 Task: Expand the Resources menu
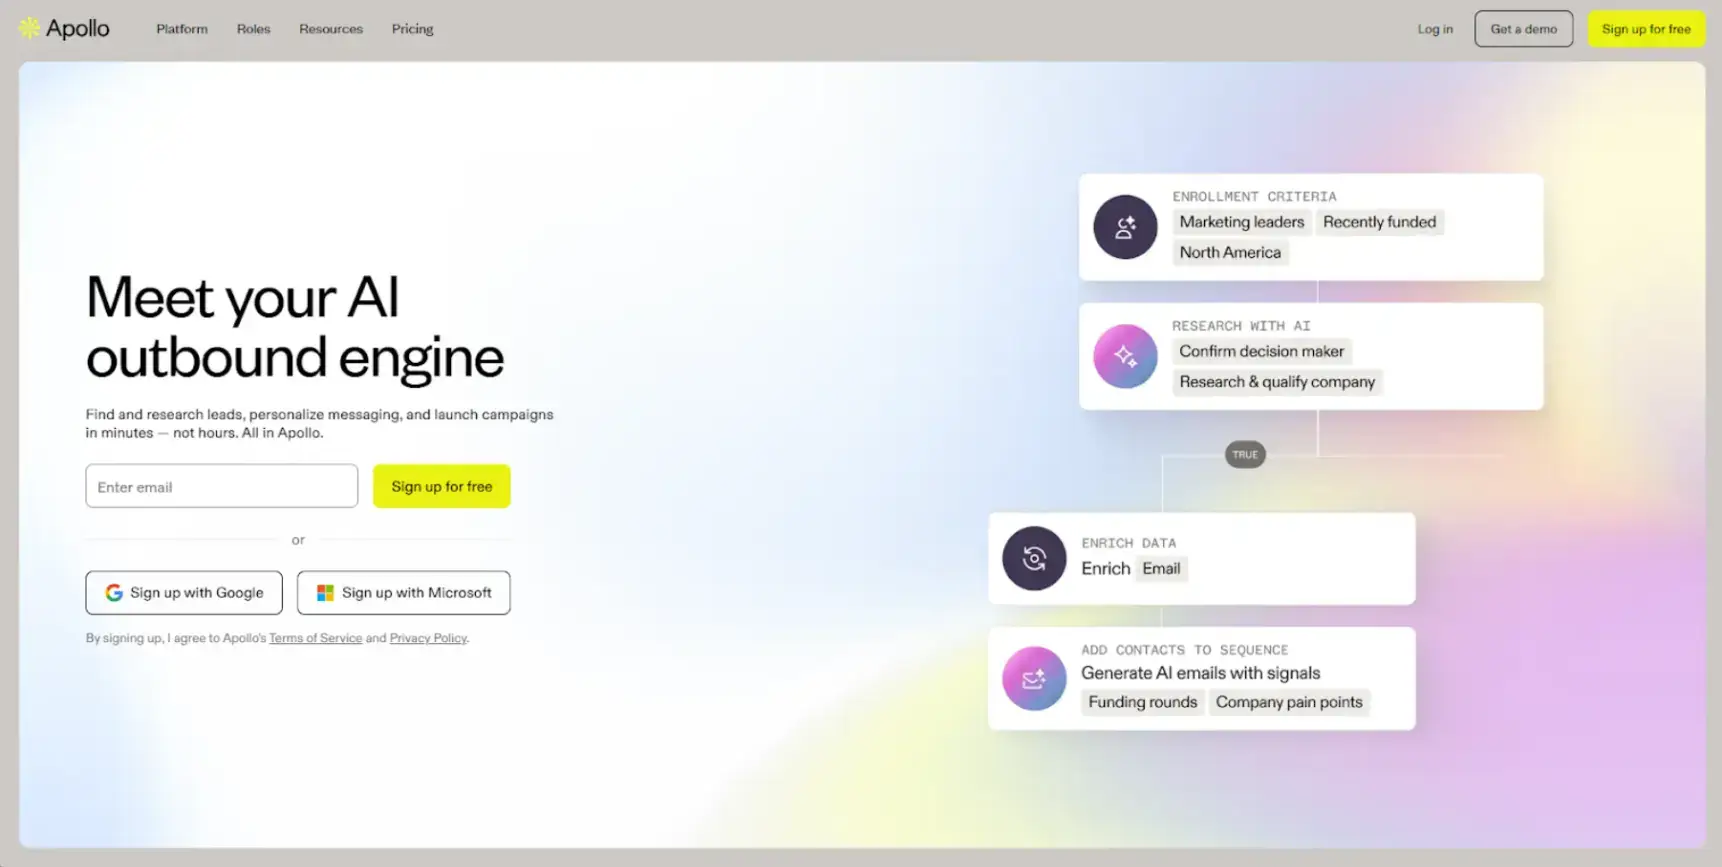(x=331, y=29)
